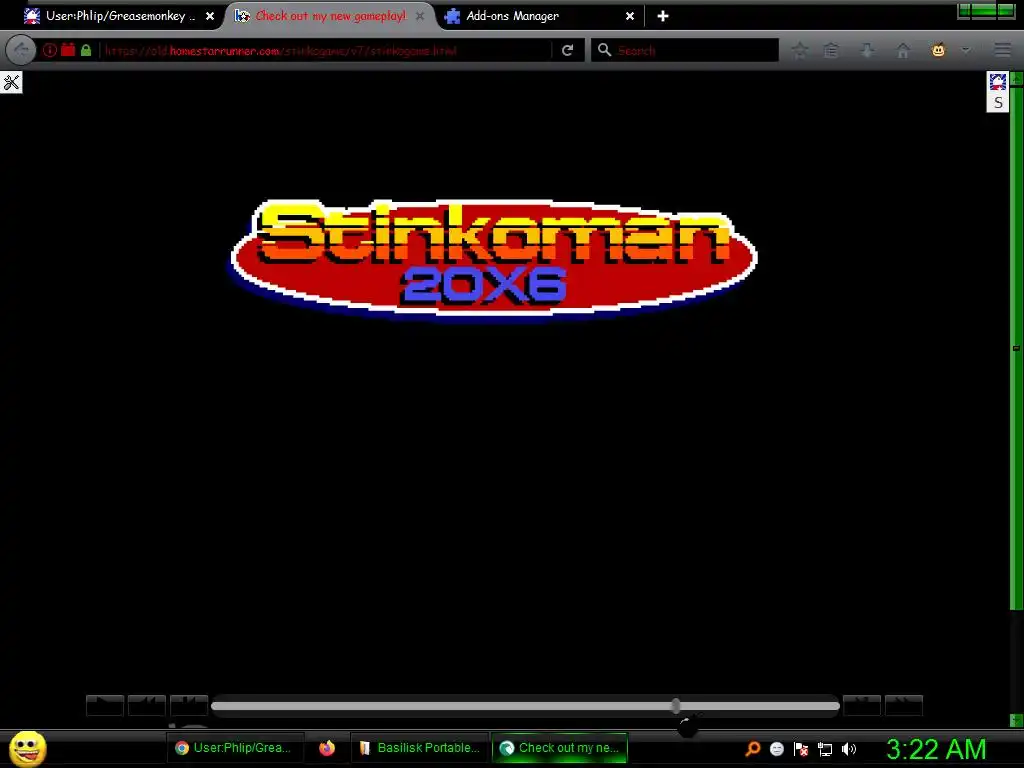The width and height of the screenshot is (1024, 768).
Task: Click the tools wrench icon at page corner
Action: pyautogui.click(x=11, y=82)
